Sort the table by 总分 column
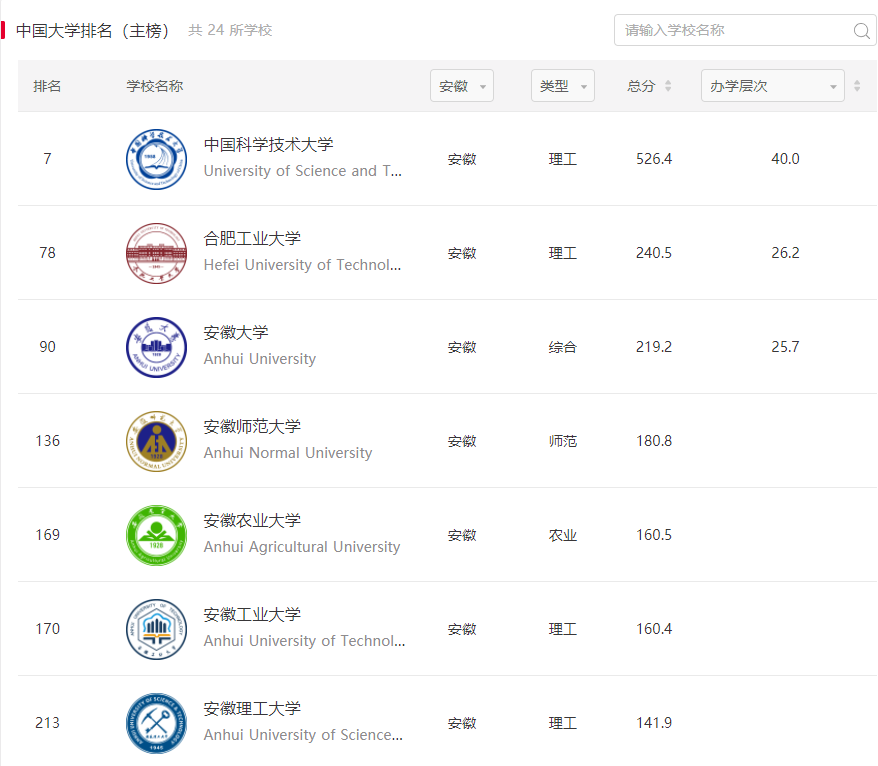 [x=668, y=86]
